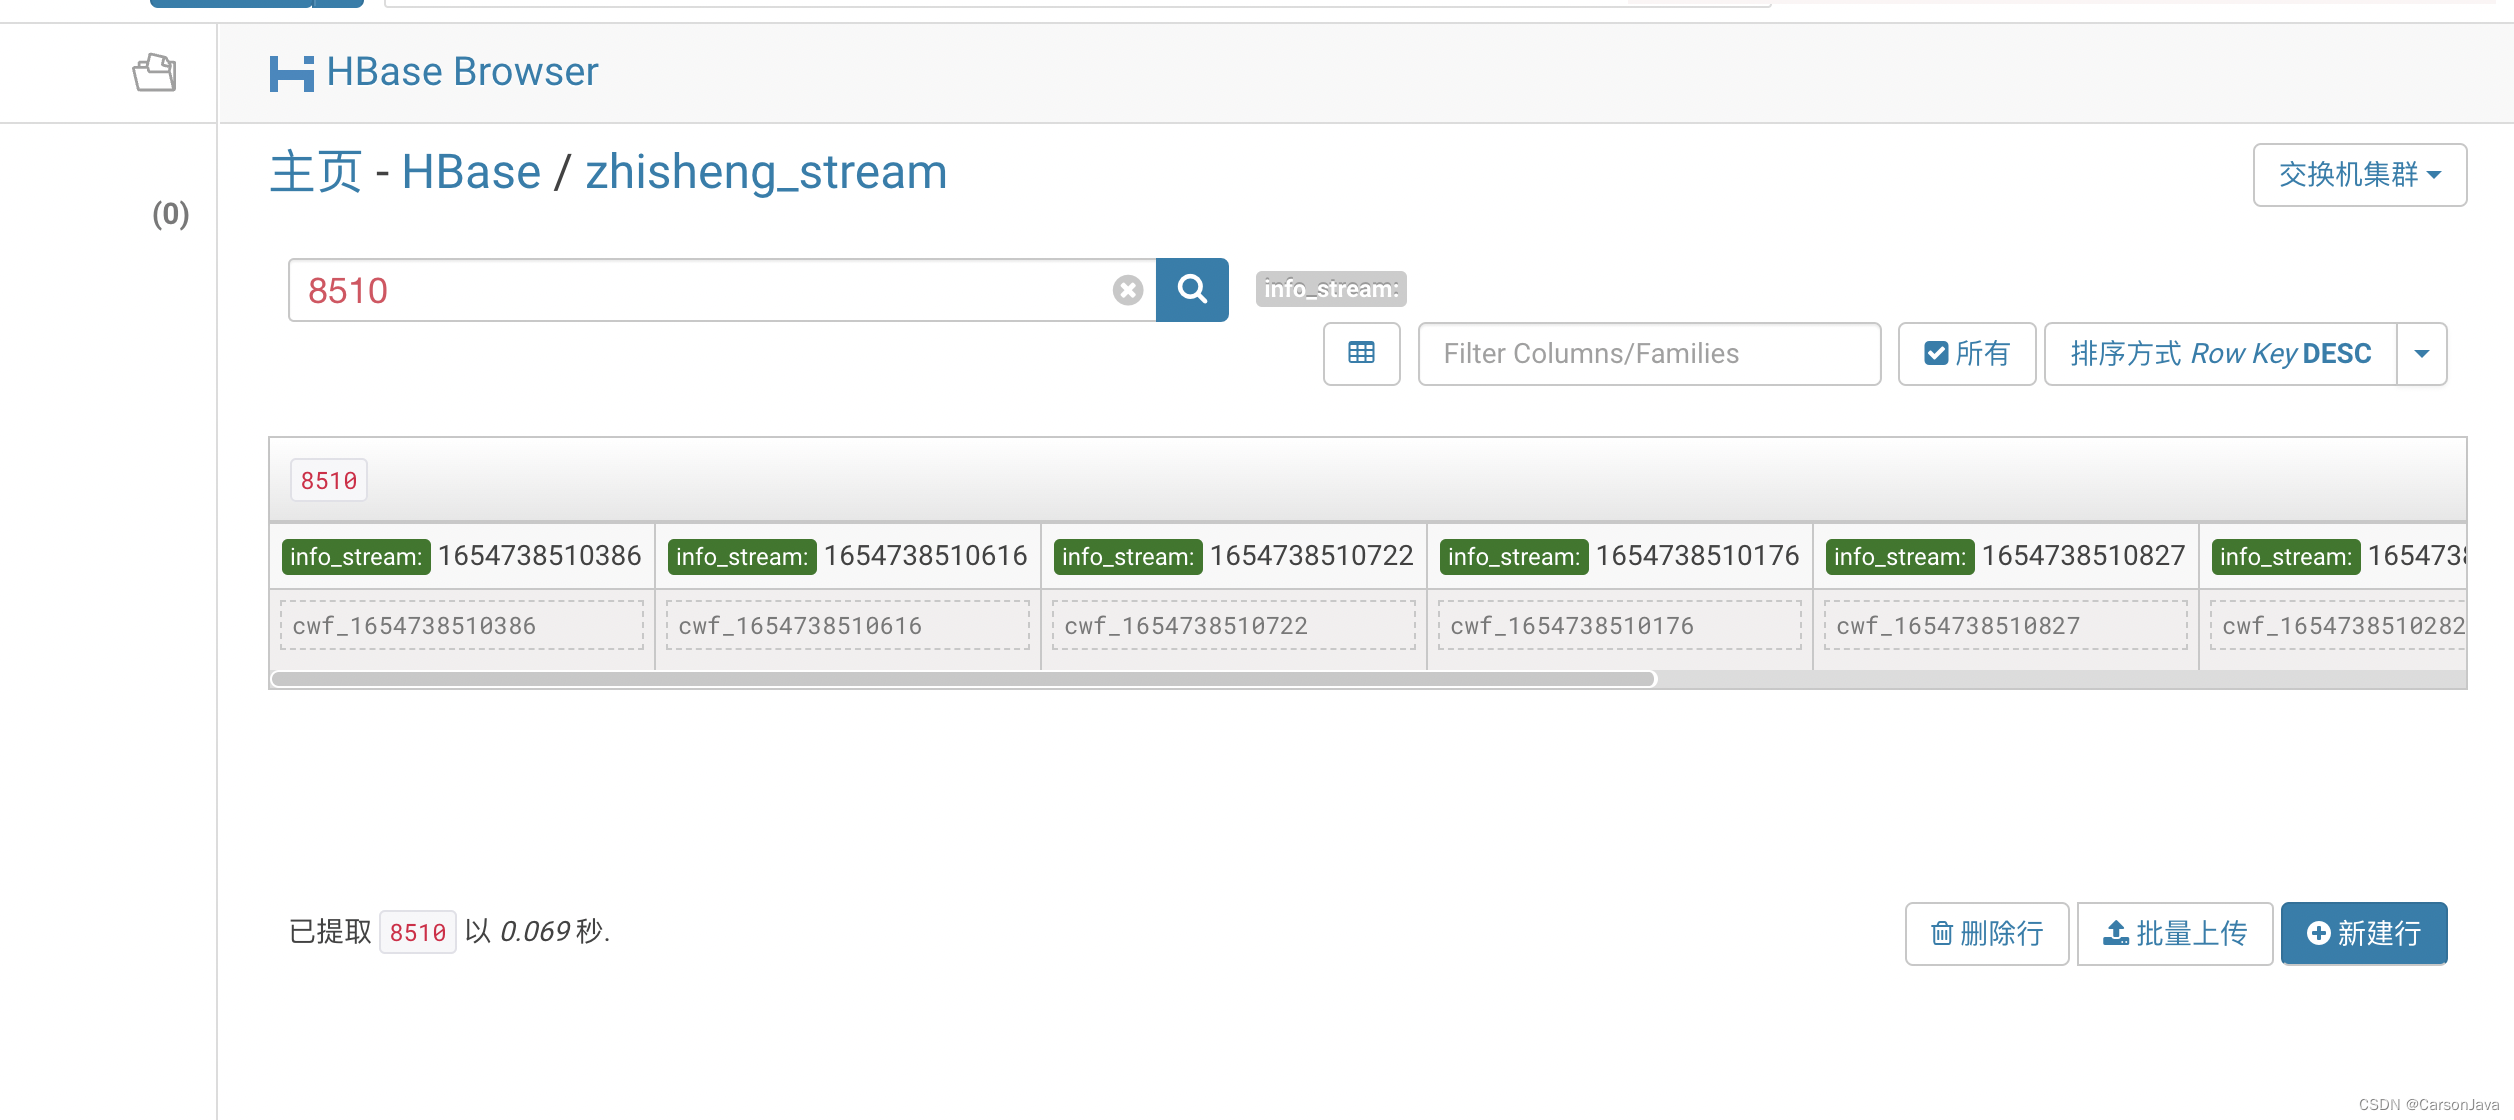Image resolution: width=2514 pixels, height=1120 pixels.
Task: Click column header info_stream: 1654738510386
Action: click(461, 556)
